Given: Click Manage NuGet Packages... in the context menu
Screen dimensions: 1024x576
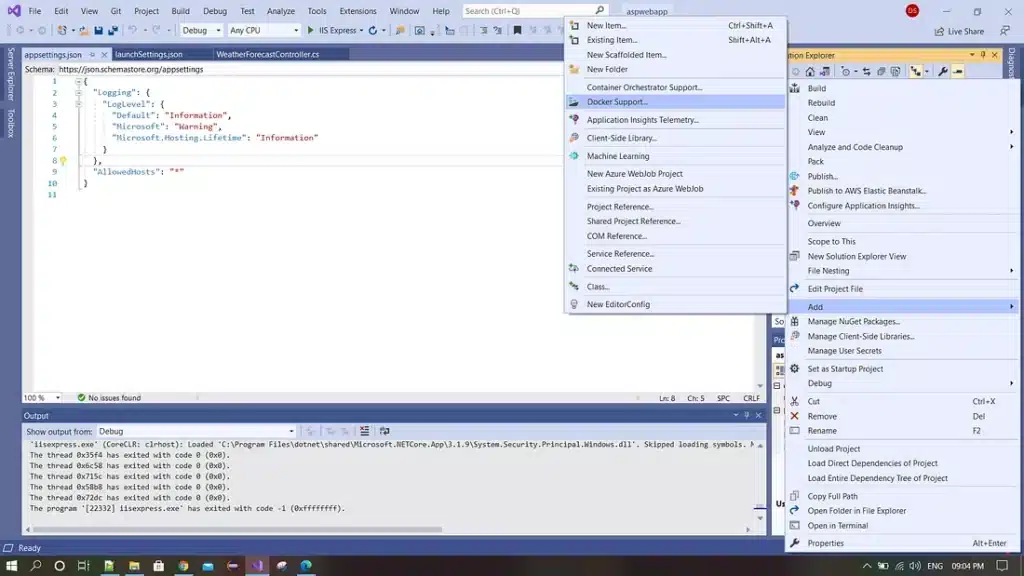Looking at the screenshot, I should (x=905, y=321).
